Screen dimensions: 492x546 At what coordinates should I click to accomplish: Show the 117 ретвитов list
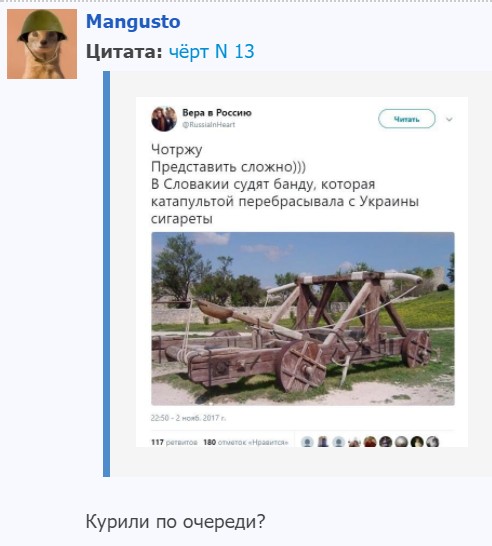click(x=174, y=442)
